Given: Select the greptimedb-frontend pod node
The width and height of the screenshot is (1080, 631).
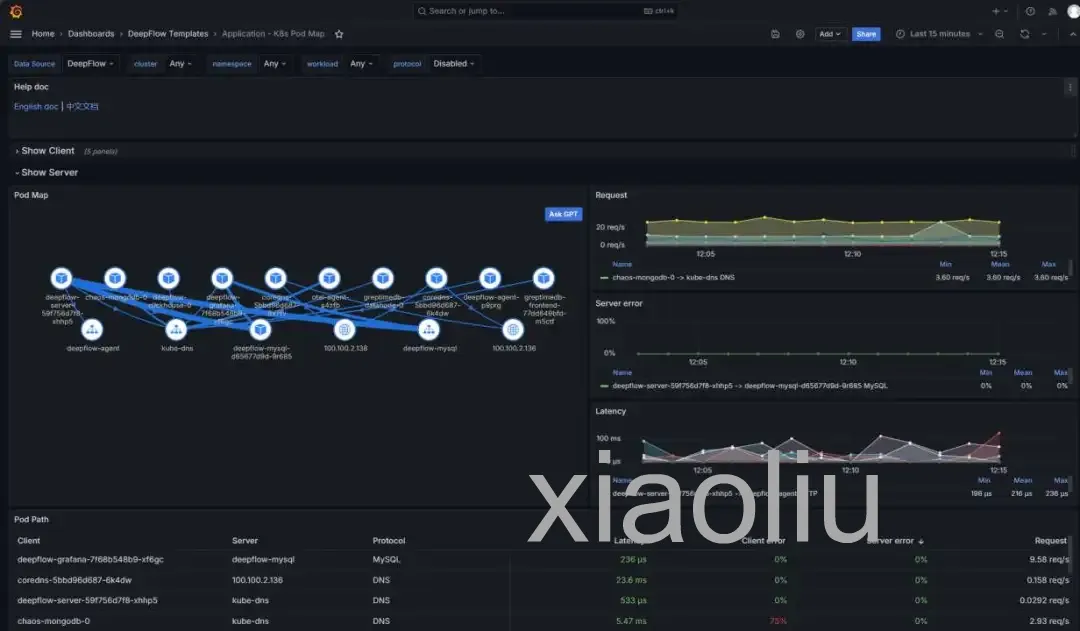Looking at the screenshot, I should [x=543, y=278].
